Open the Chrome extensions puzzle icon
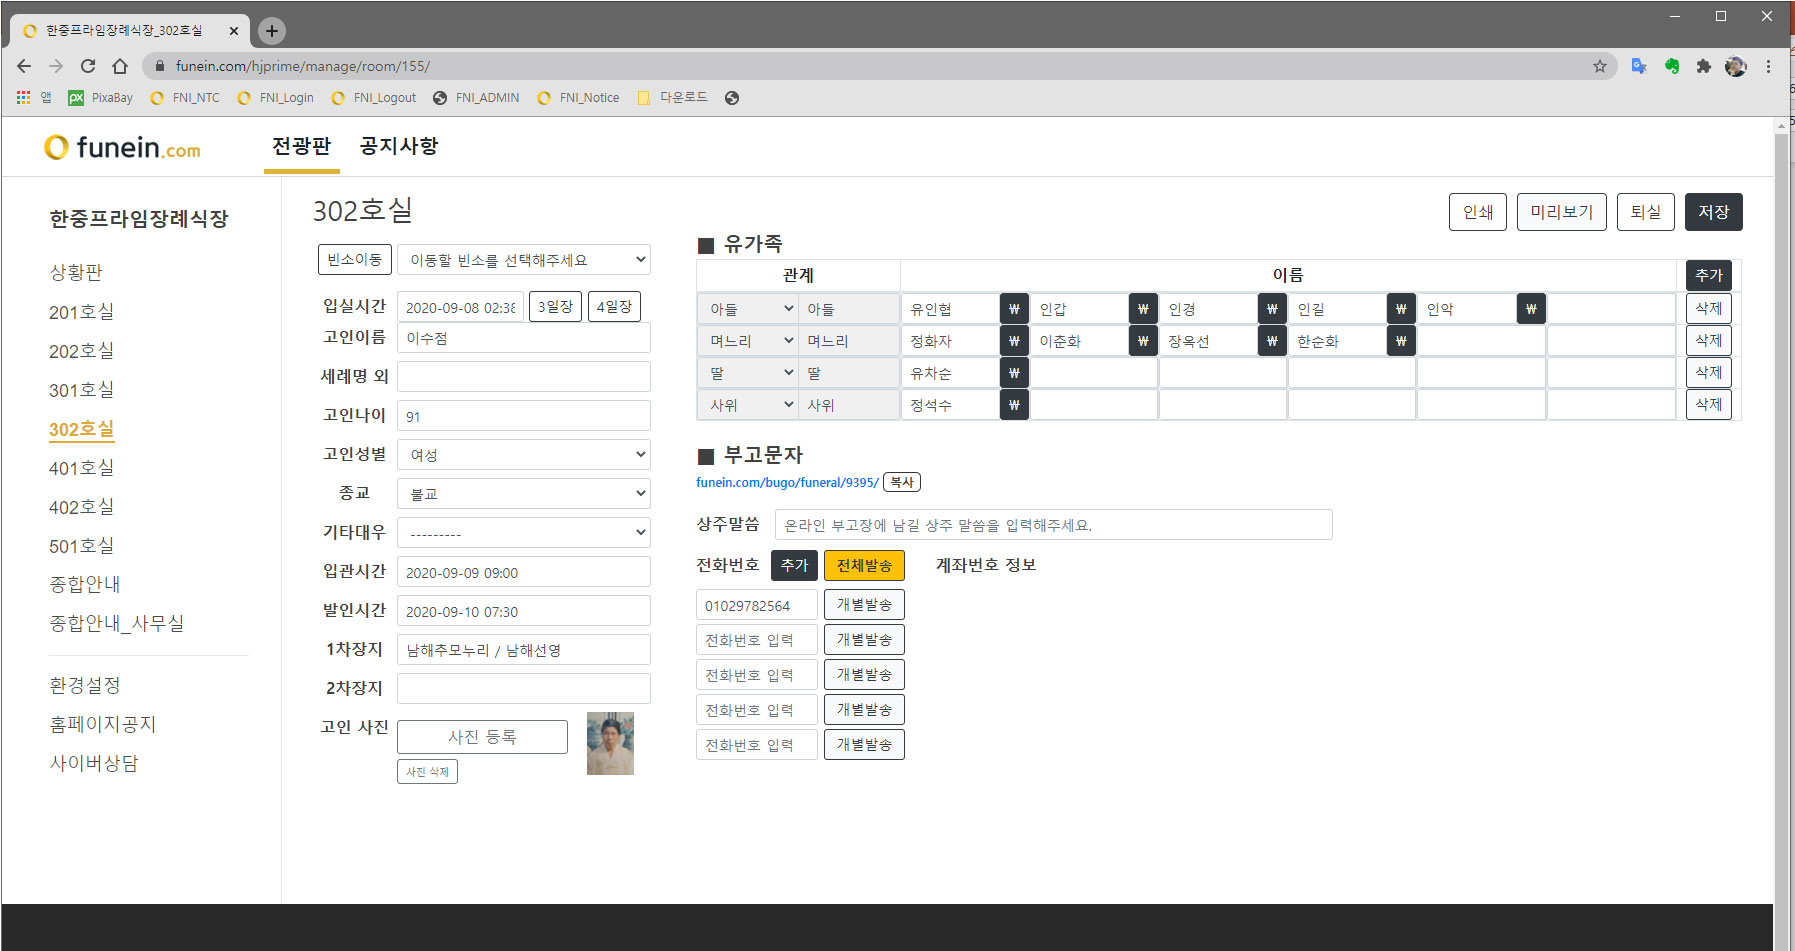Image resolution: width=1795 pixels, height=951 pixels. click(x=1704, y=66)
